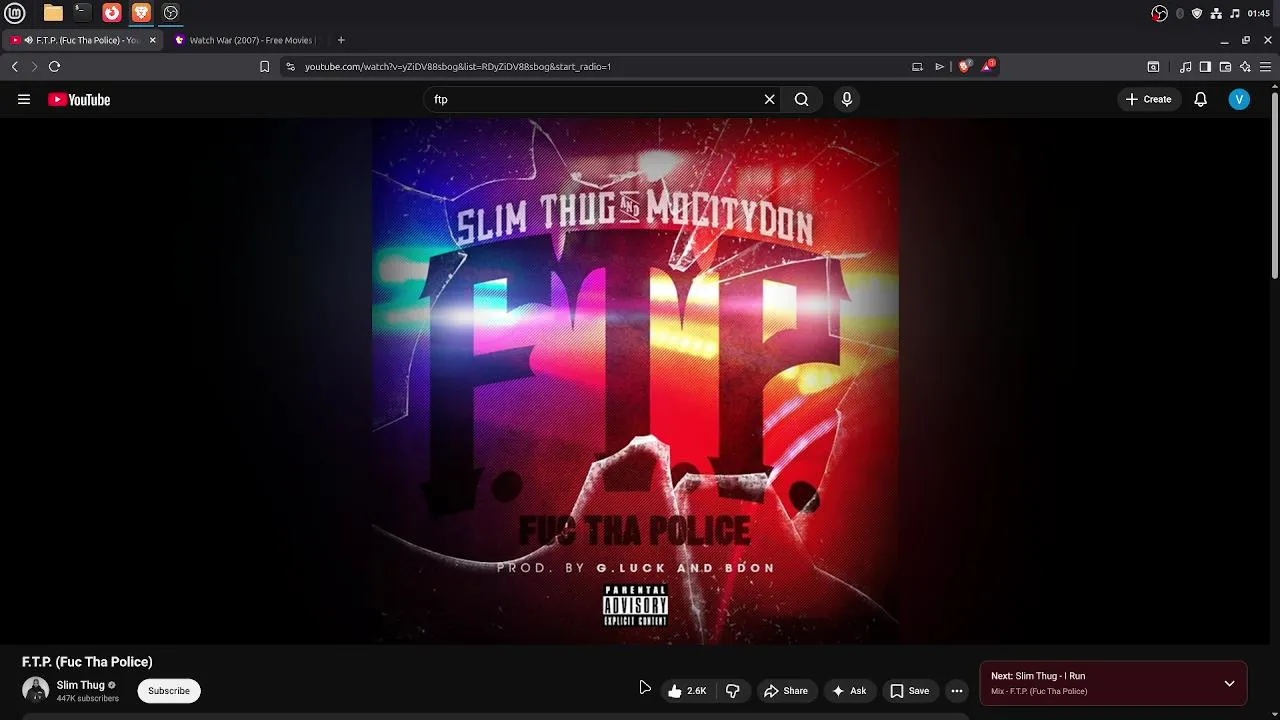1280x720 pixels.
Task: Clear the YouTube search query
Action: [x=769, y=99]
